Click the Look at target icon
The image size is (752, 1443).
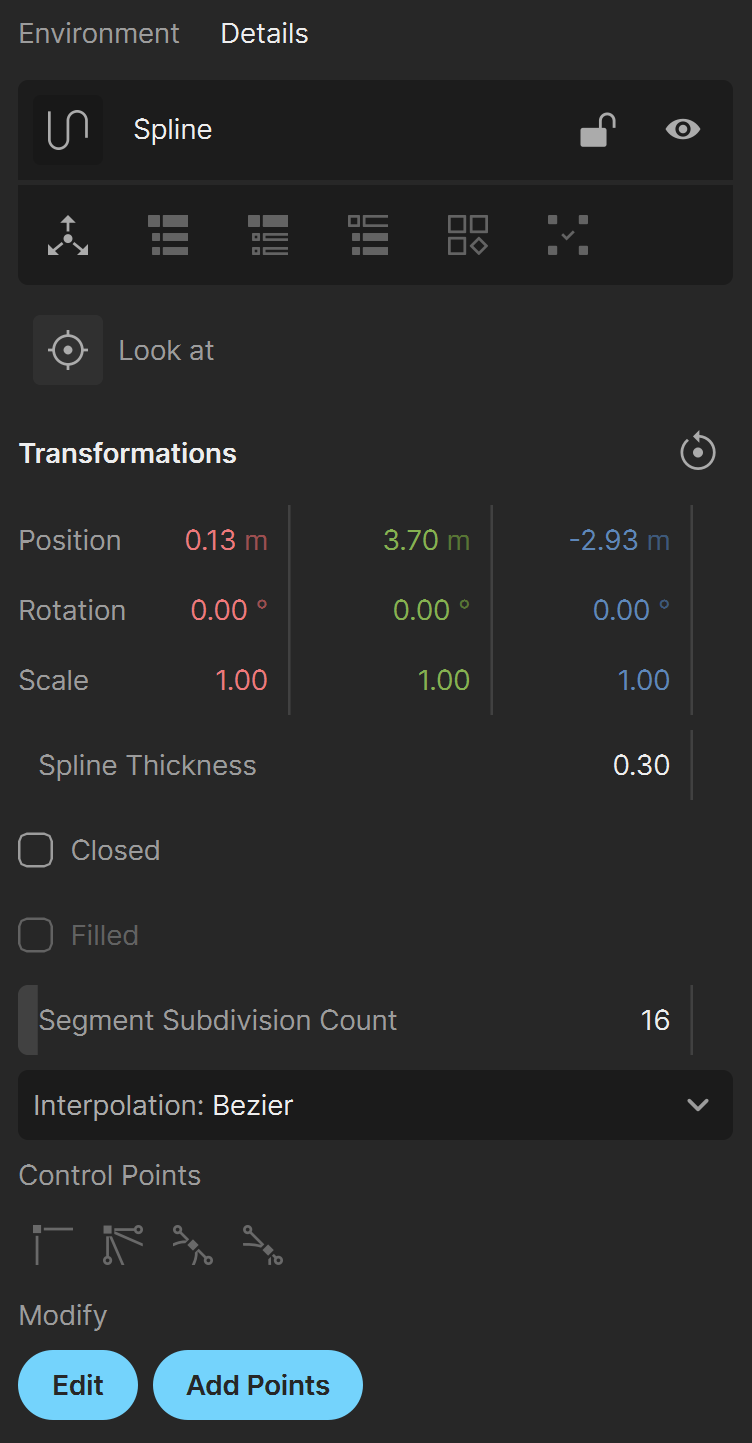(68, 350)
